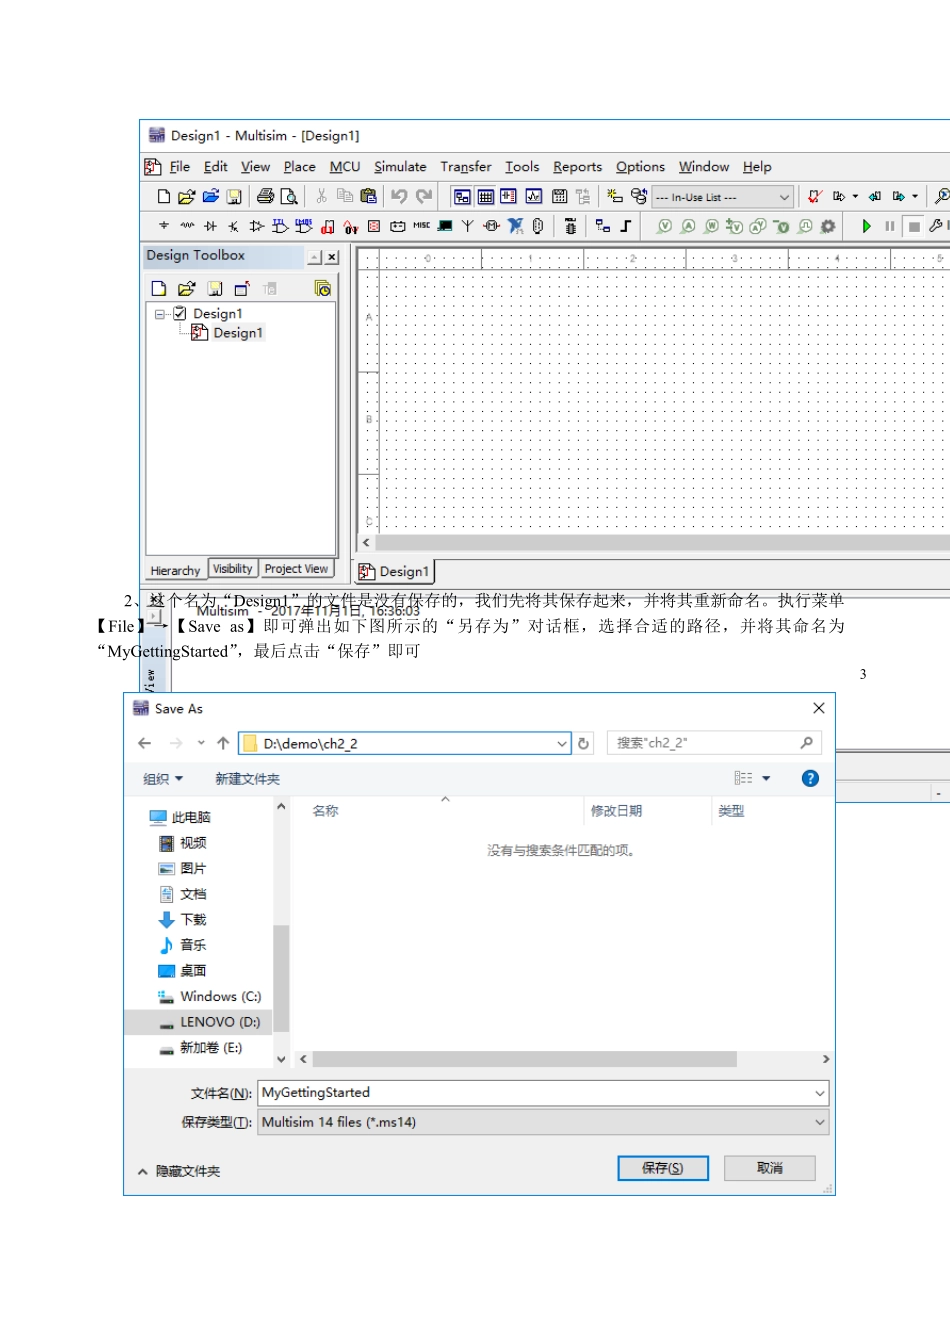Toggle Design1 checkbox in Design Toolbox tree
This screenshot has width=950, height=1344.
click(x=180, y=314)
